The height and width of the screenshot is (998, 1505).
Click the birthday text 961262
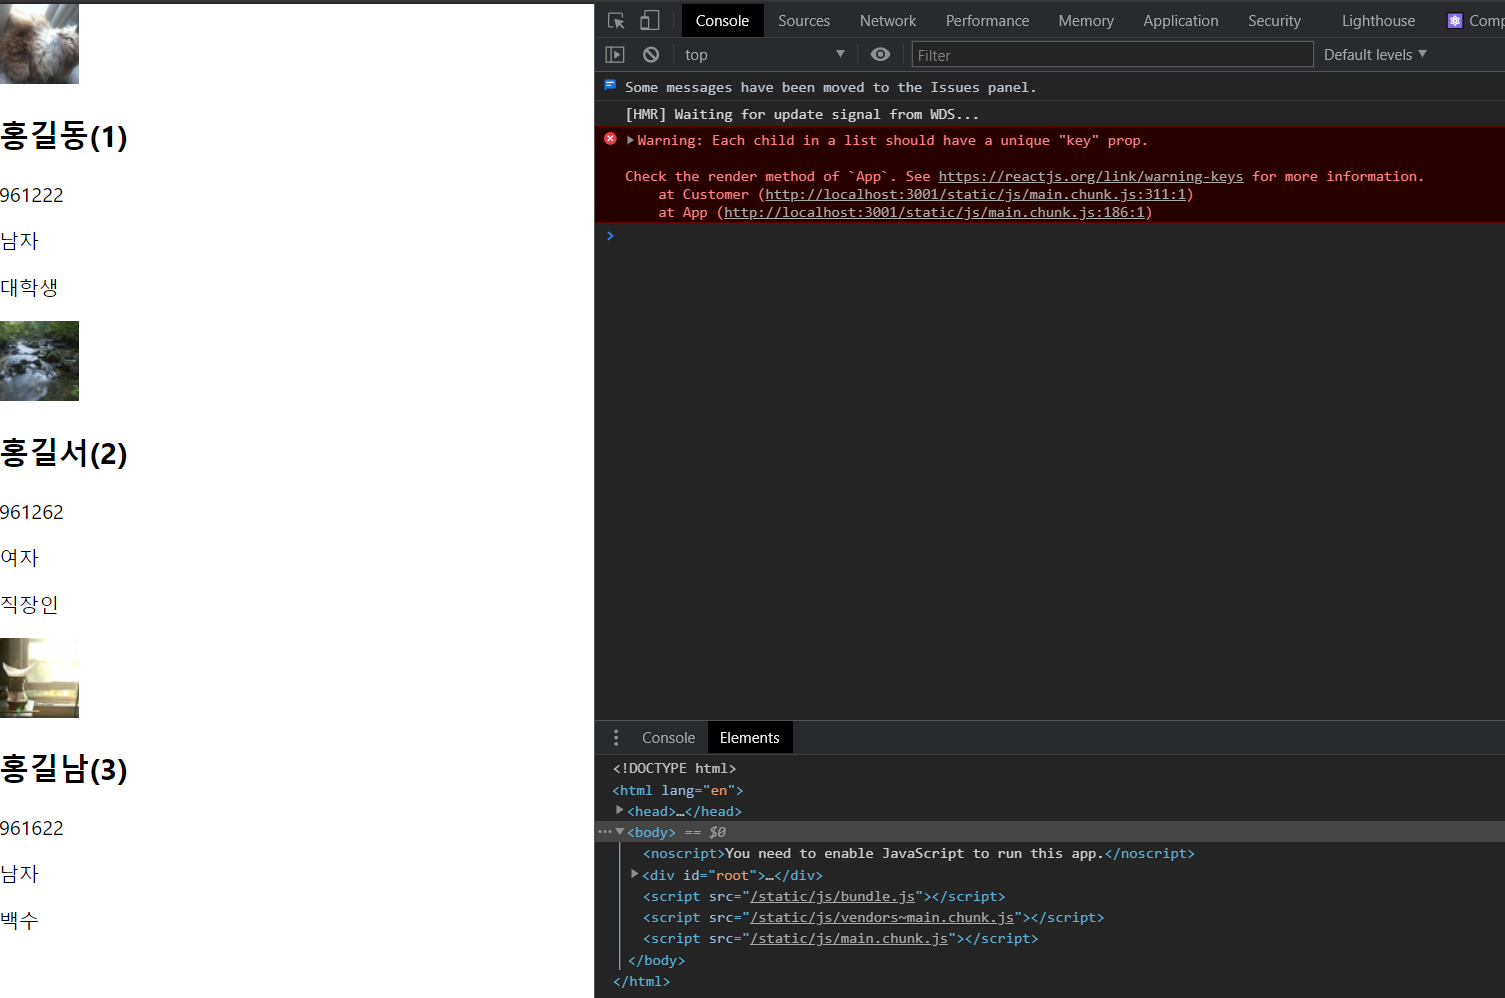point(32,512)
